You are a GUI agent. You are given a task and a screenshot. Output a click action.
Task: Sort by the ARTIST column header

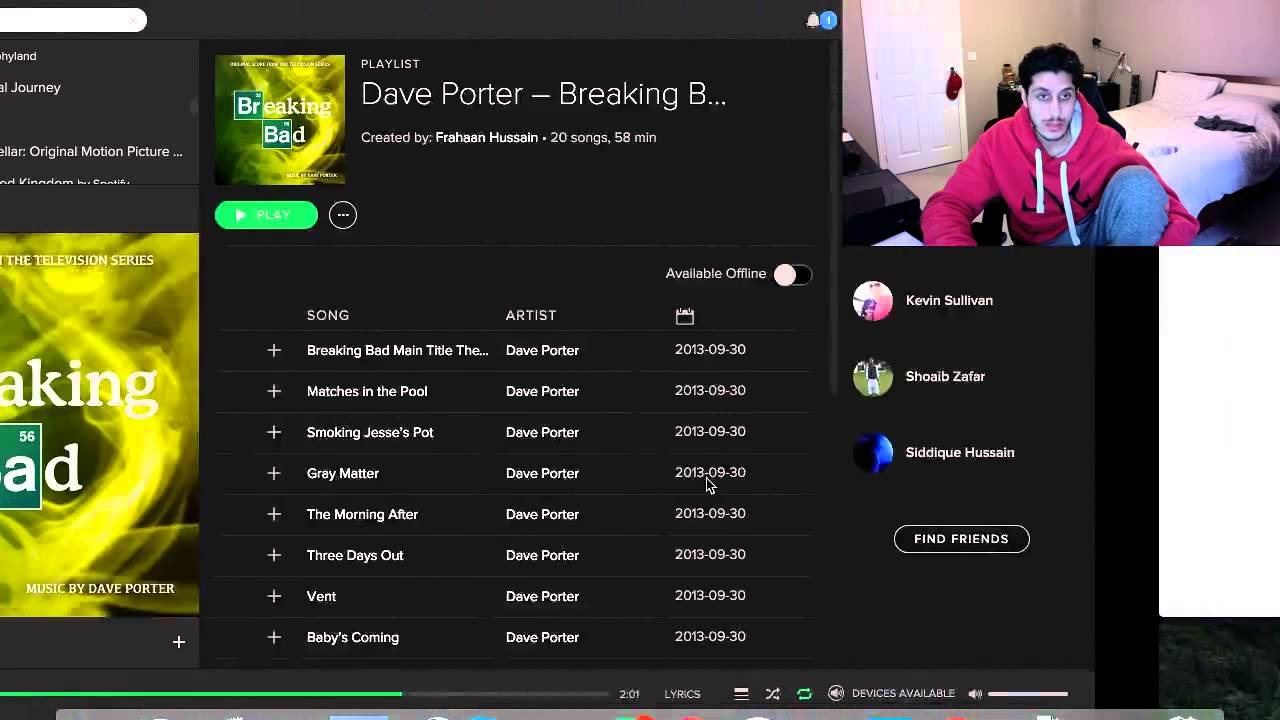[x=531, y=315]
